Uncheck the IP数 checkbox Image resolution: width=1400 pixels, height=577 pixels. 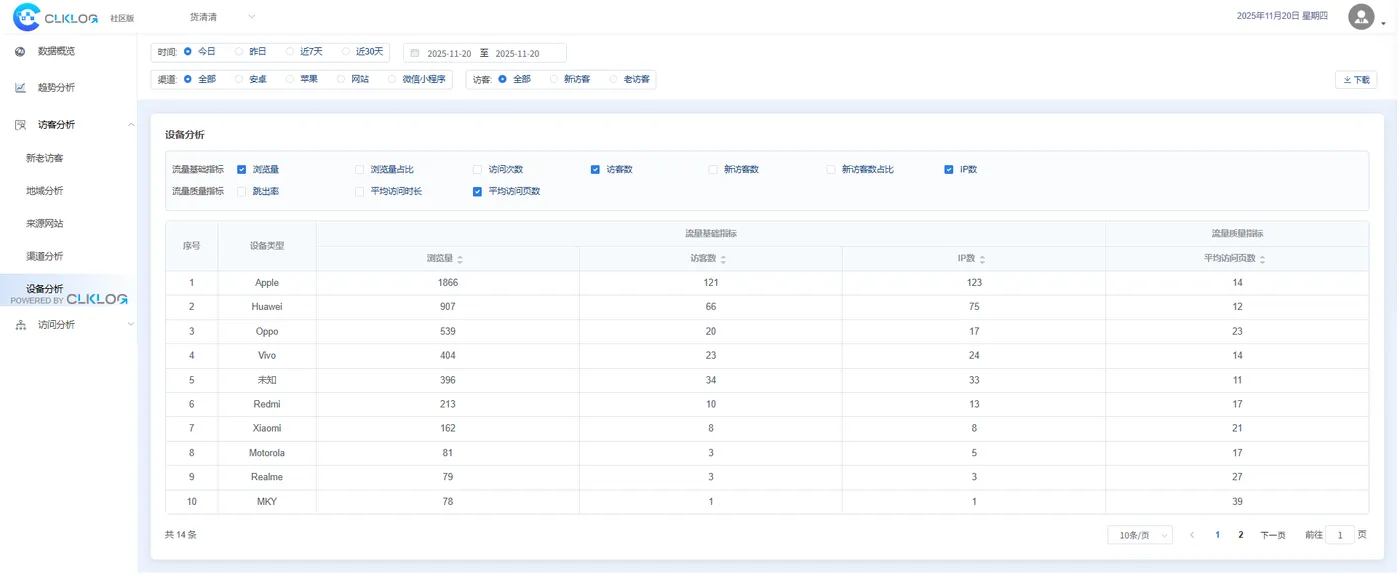tap(949, 170)
